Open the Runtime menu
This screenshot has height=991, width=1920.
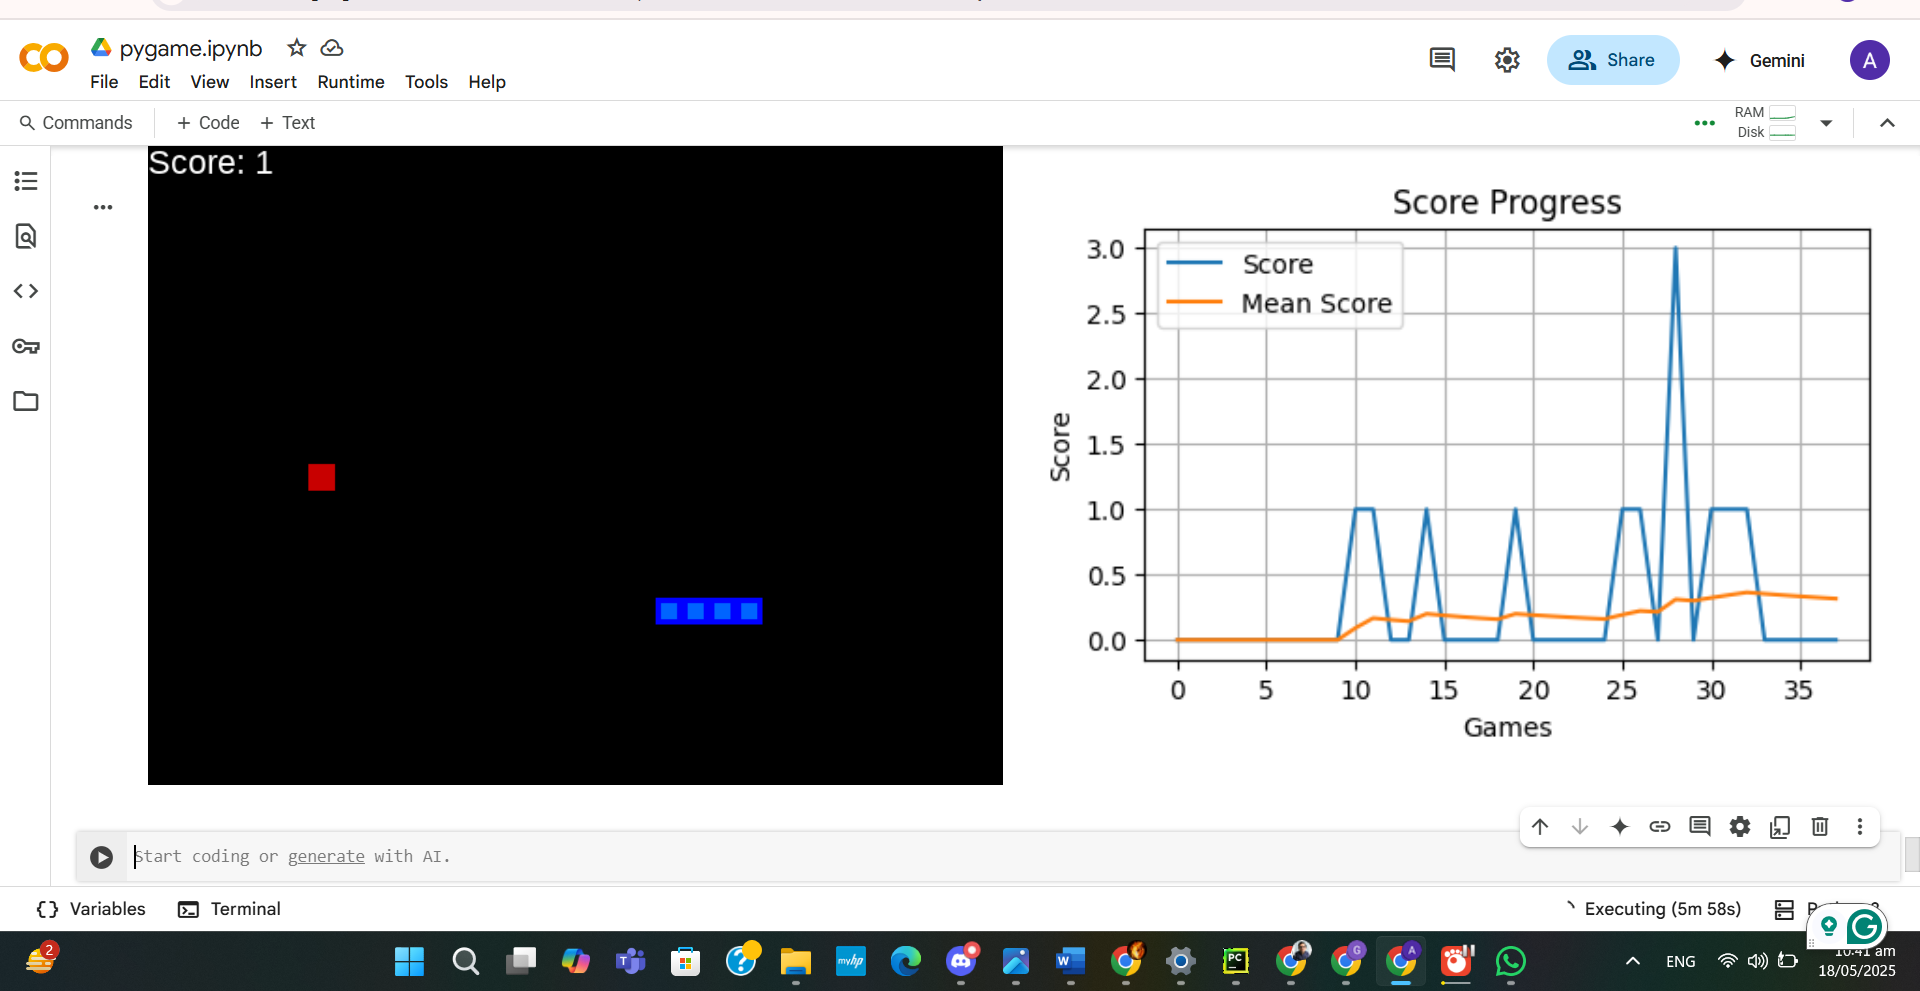[350, 82]
